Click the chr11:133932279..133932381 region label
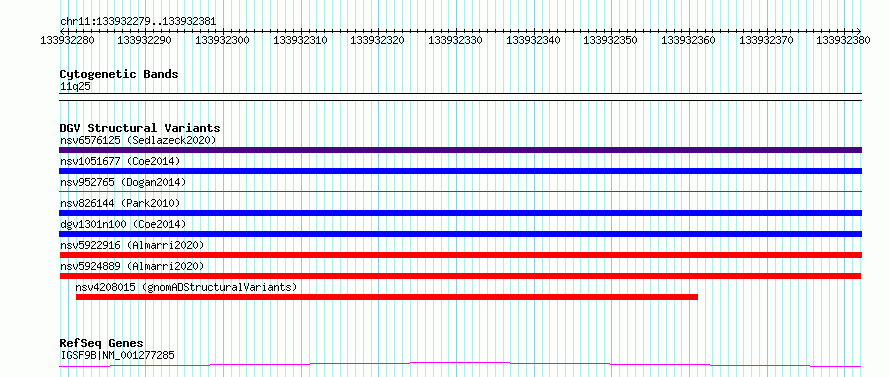This screenshot has height=377, width=890. (x=138, y=21)
